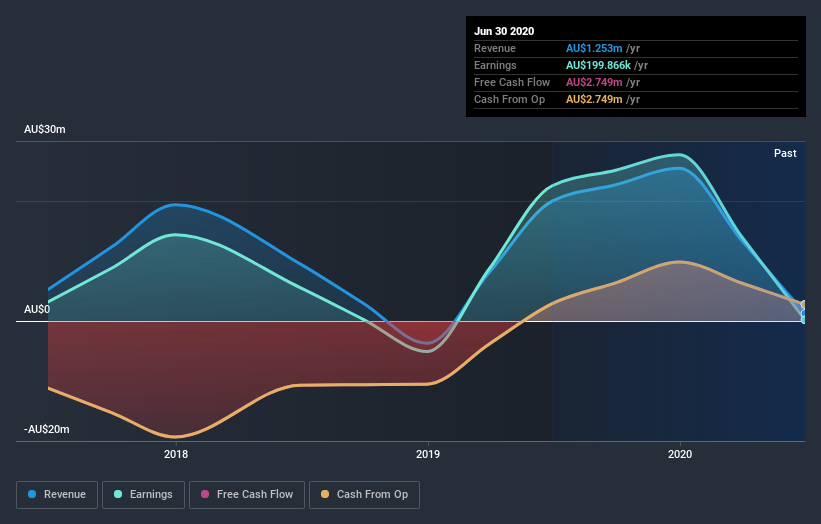Click the Earnings line peak near 2020
This screenshot has width=821, height=524.
pyautogui.click(x=680, y=154)
